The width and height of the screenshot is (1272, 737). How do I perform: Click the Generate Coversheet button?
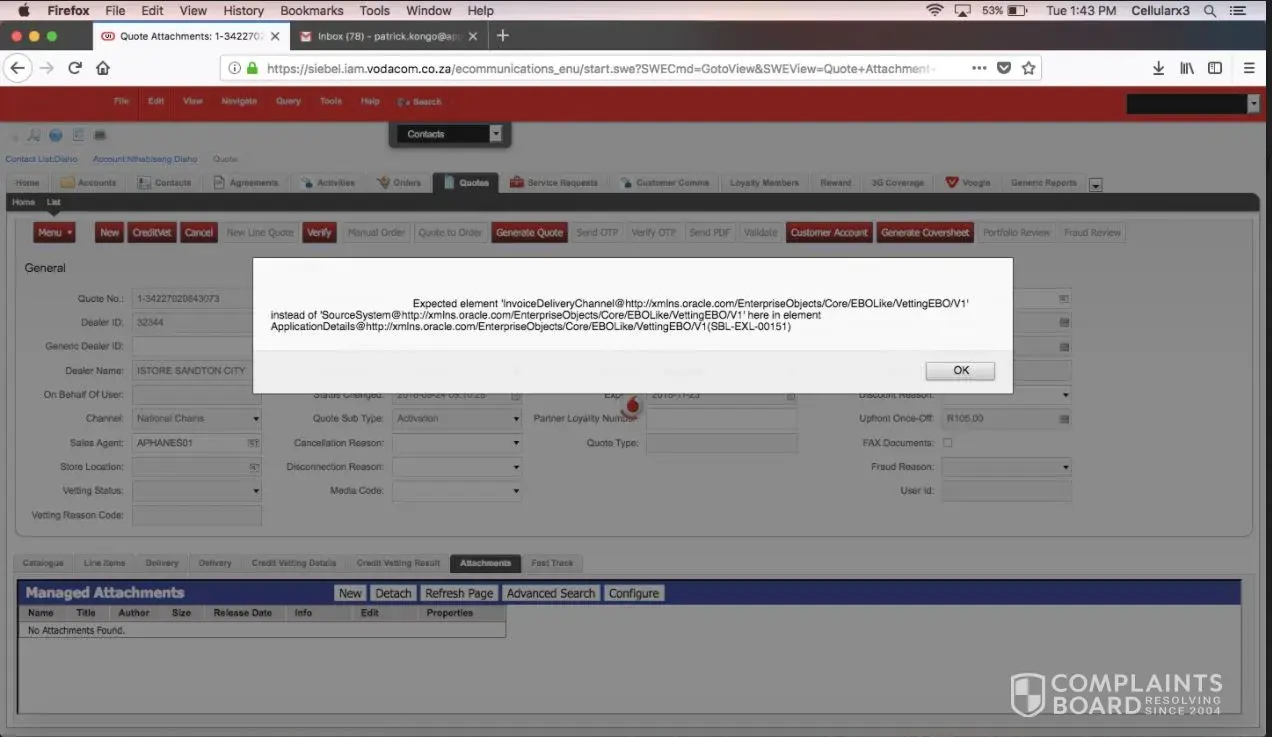[x=925, y=232]
